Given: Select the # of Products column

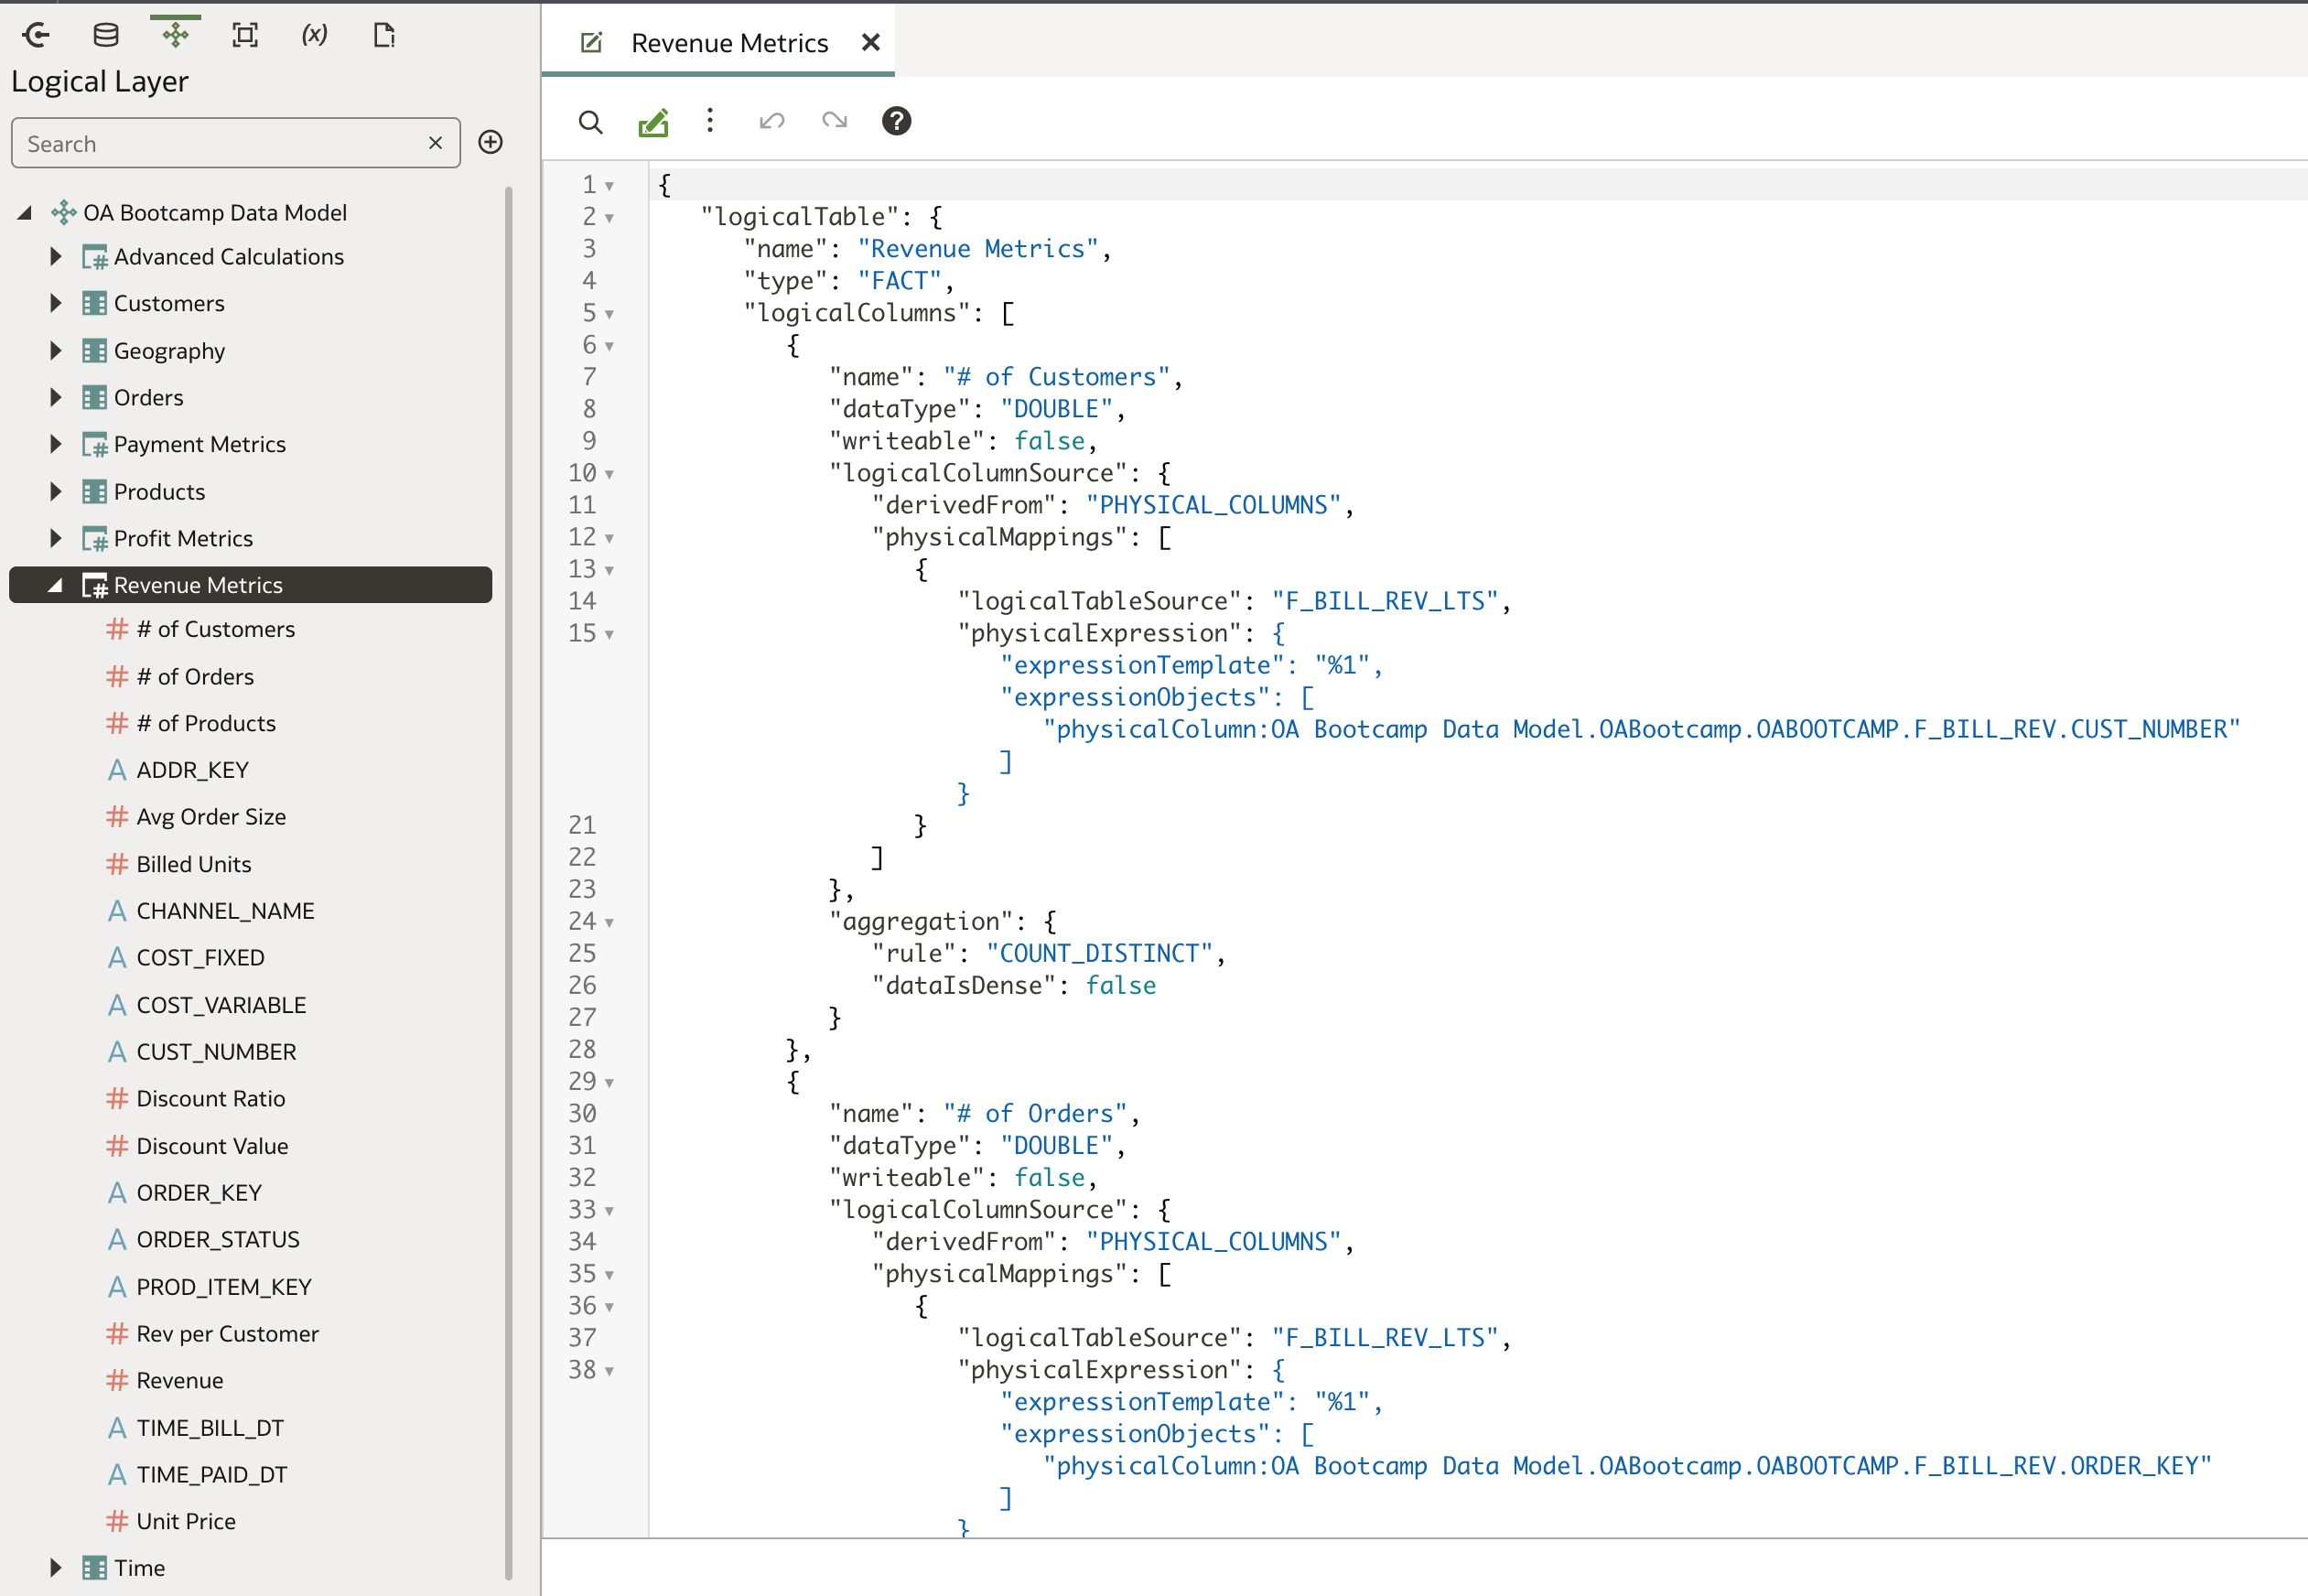Looking at the screenshot, I should pyautogui.click(x=206, y=723).
